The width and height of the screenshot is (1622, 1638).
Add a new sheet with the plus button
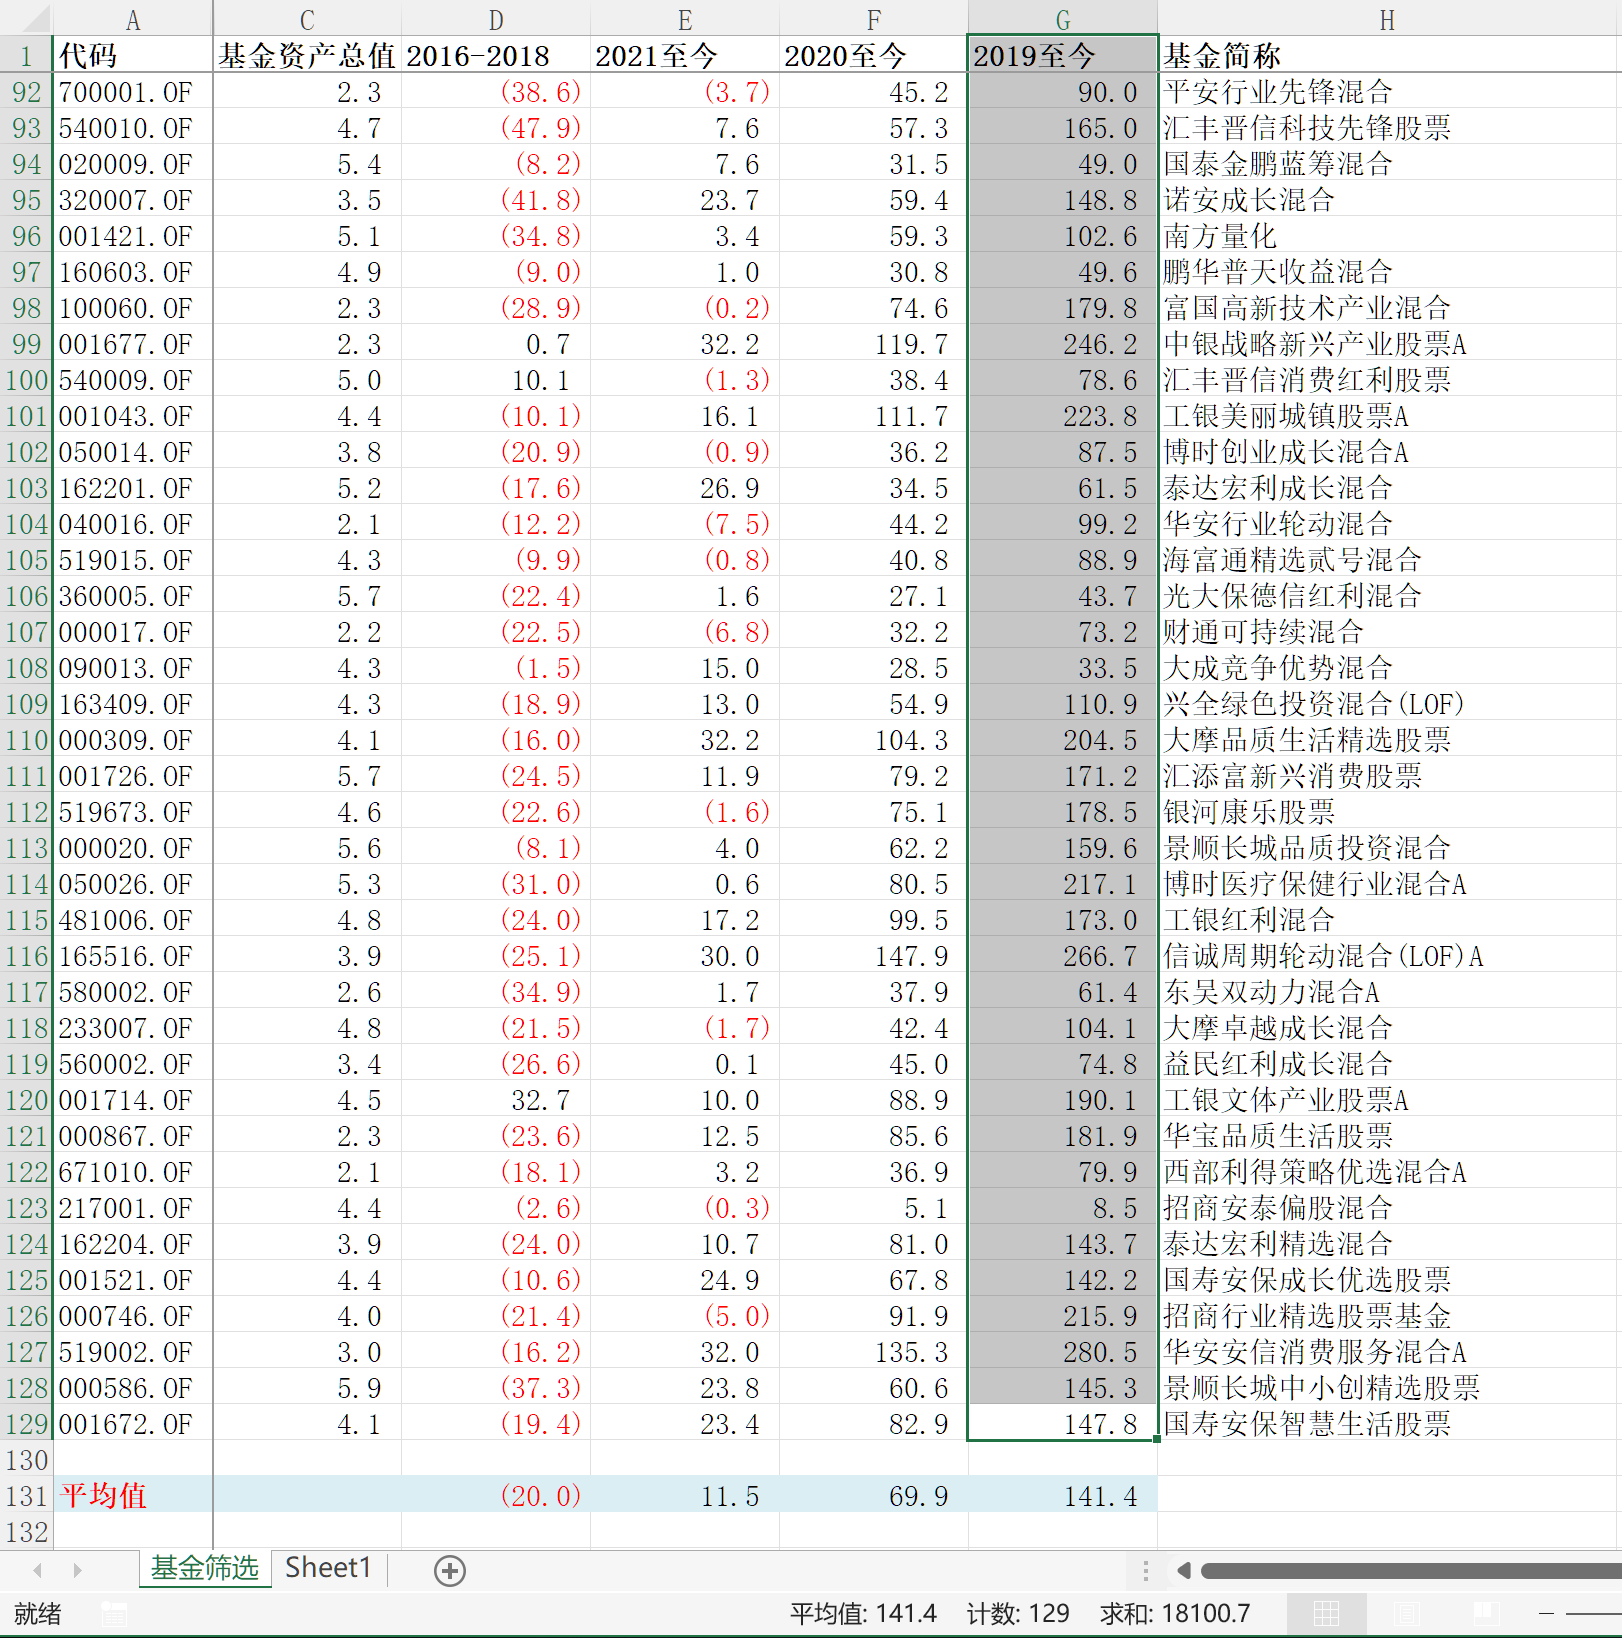click(x=450, y=1570)
